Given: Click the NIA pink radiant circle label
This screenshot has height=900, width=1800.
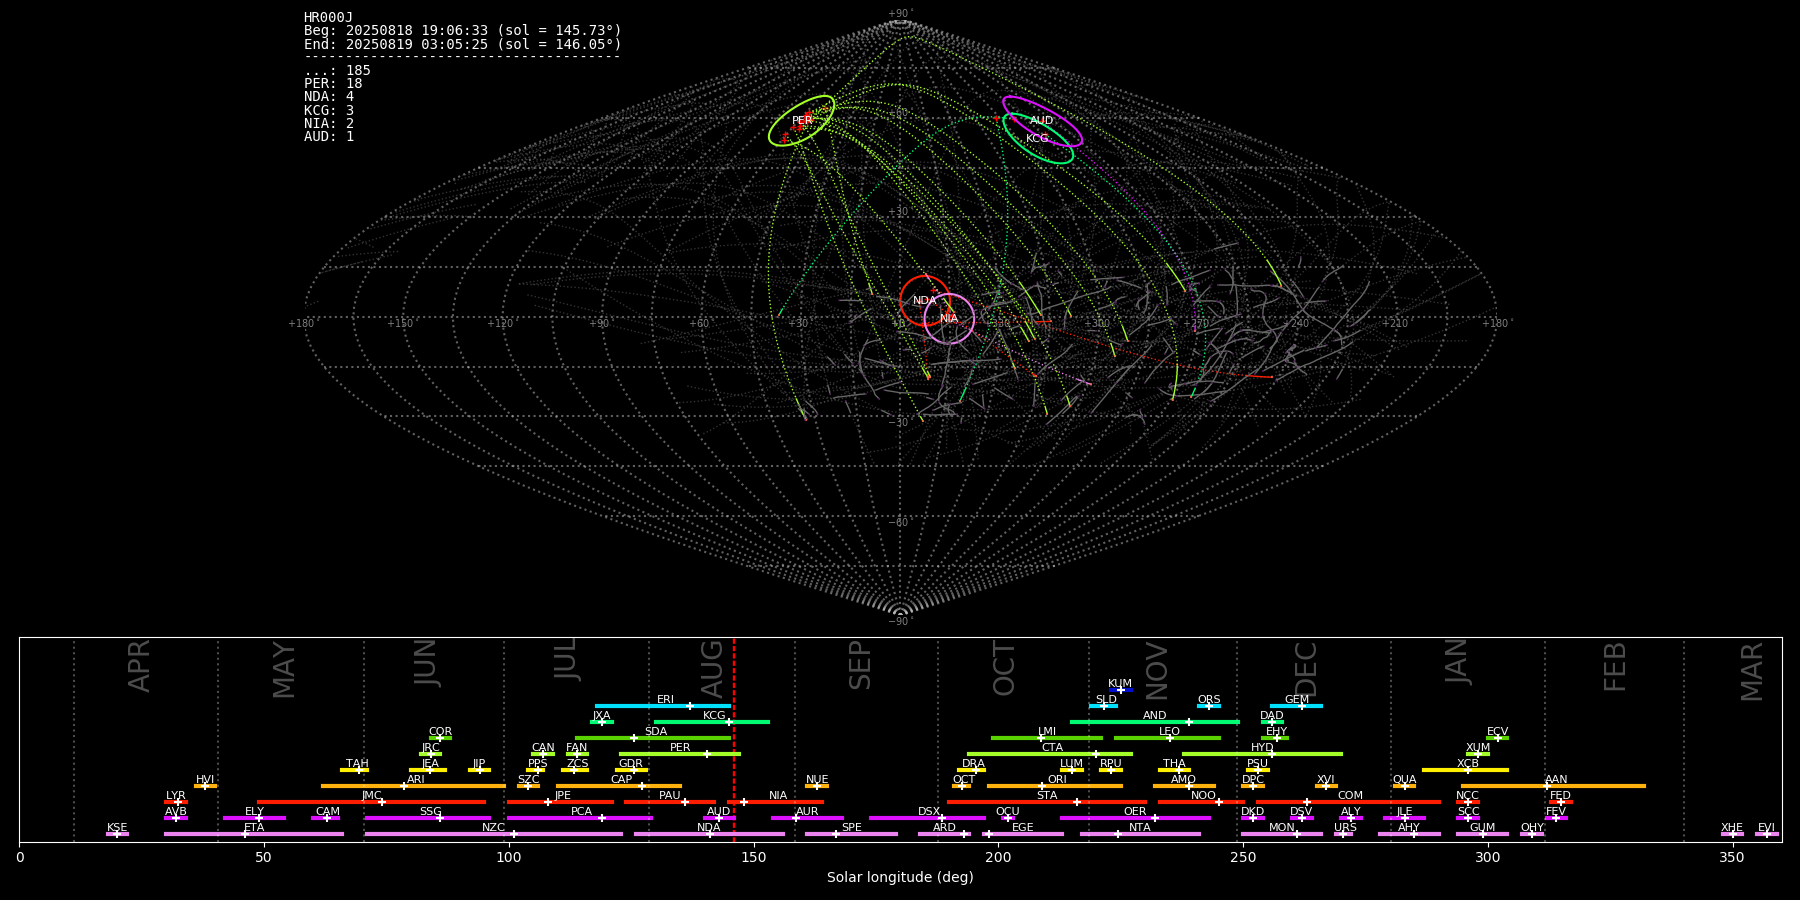Looking at the screenshot, I should [949, 319].
